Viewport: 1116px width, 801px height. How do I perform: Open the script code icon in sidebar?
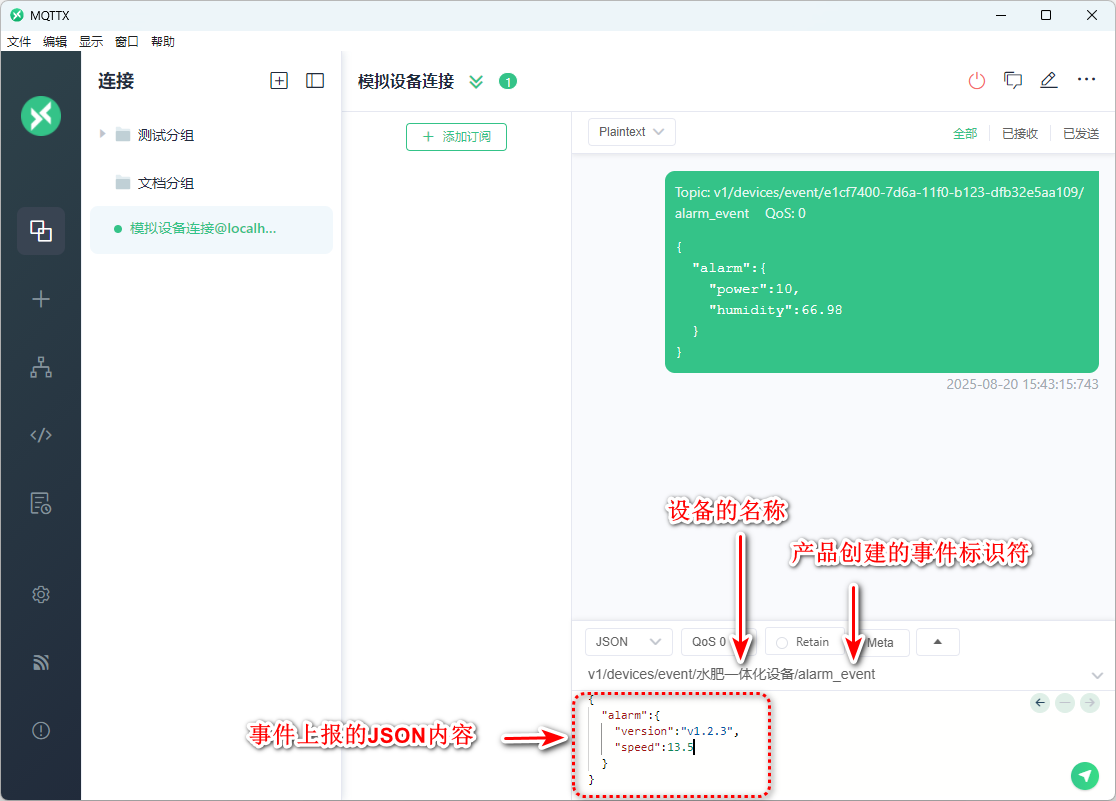coord(41,435)
